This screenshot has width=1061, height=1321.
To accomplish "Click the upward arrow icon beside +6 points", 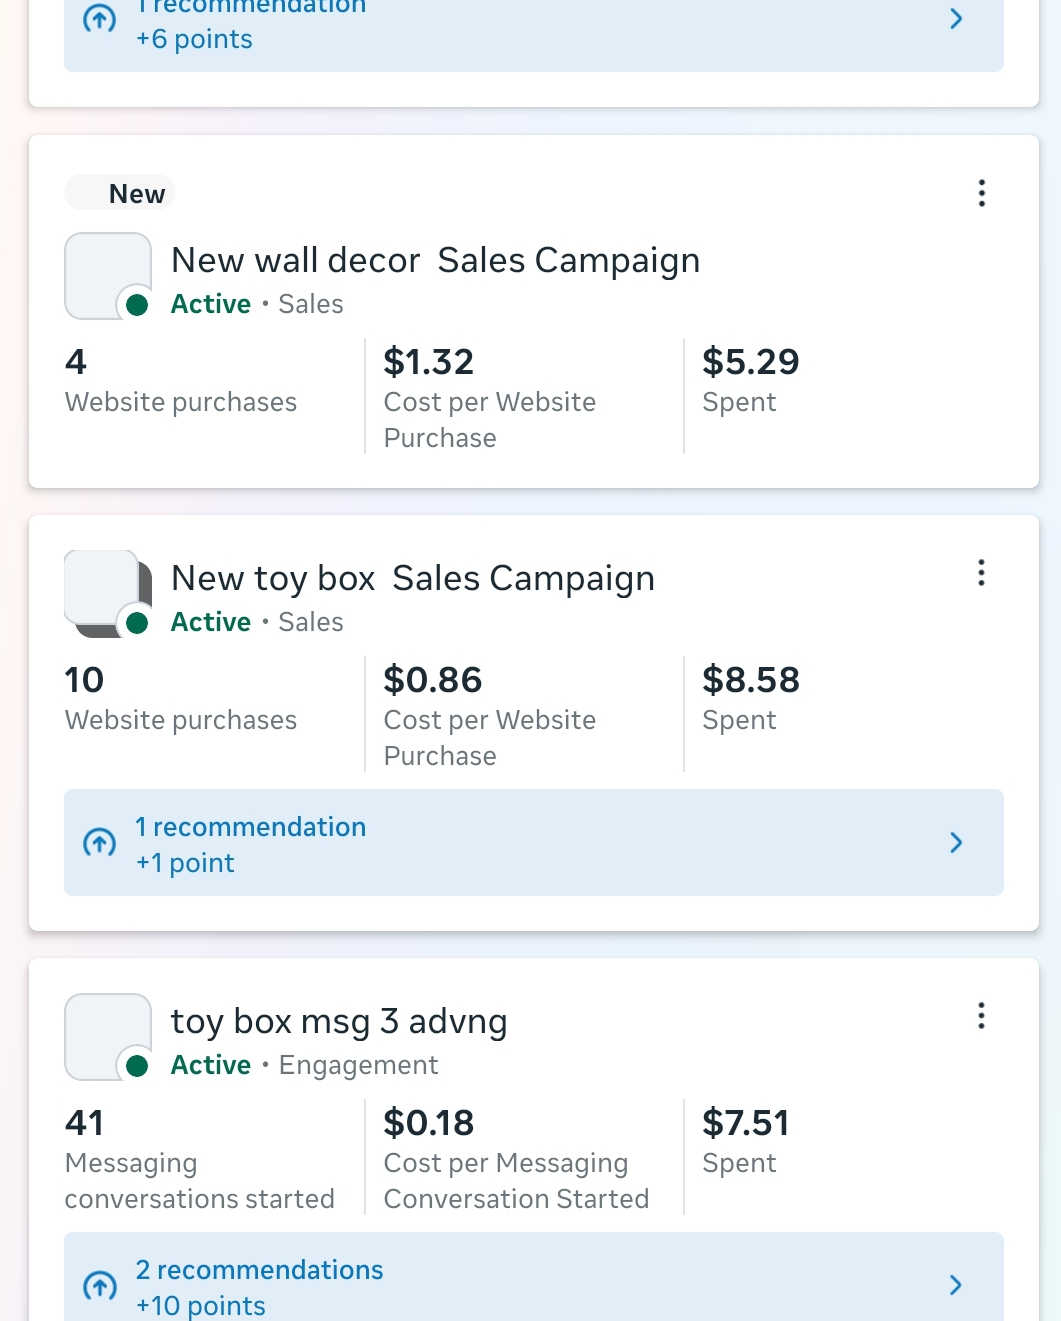I will pos(99,19).
